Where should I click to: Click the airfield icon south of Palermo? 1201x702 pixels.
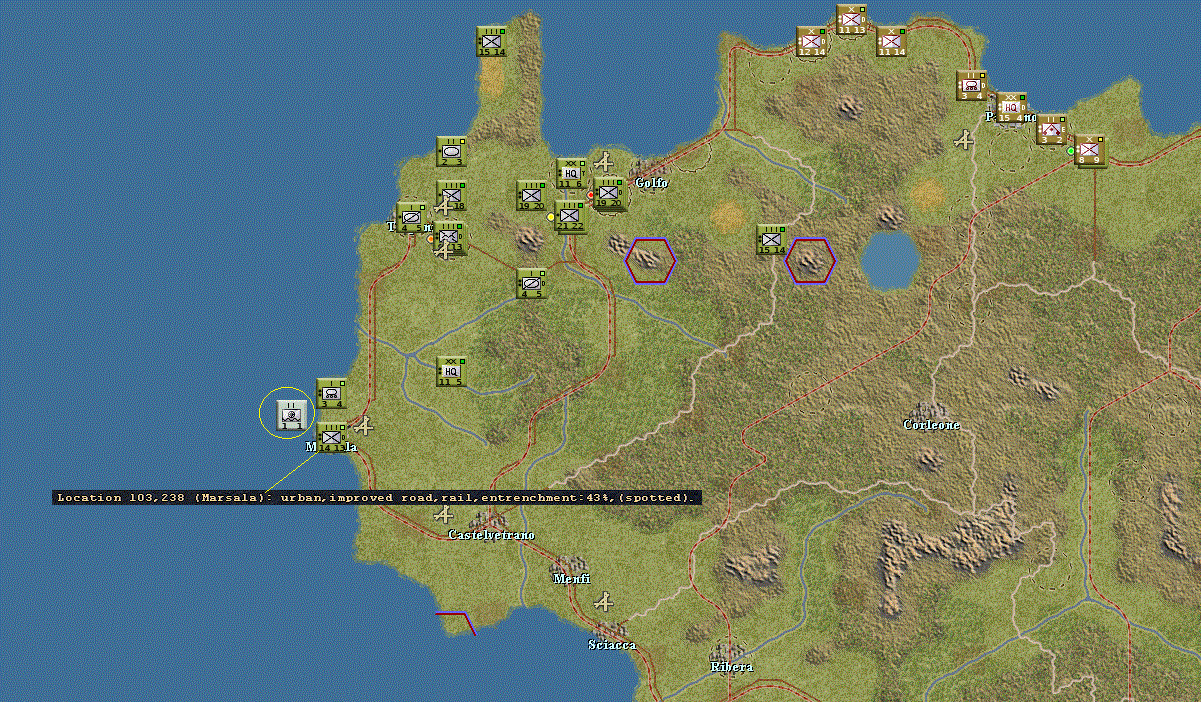point(964,140)
